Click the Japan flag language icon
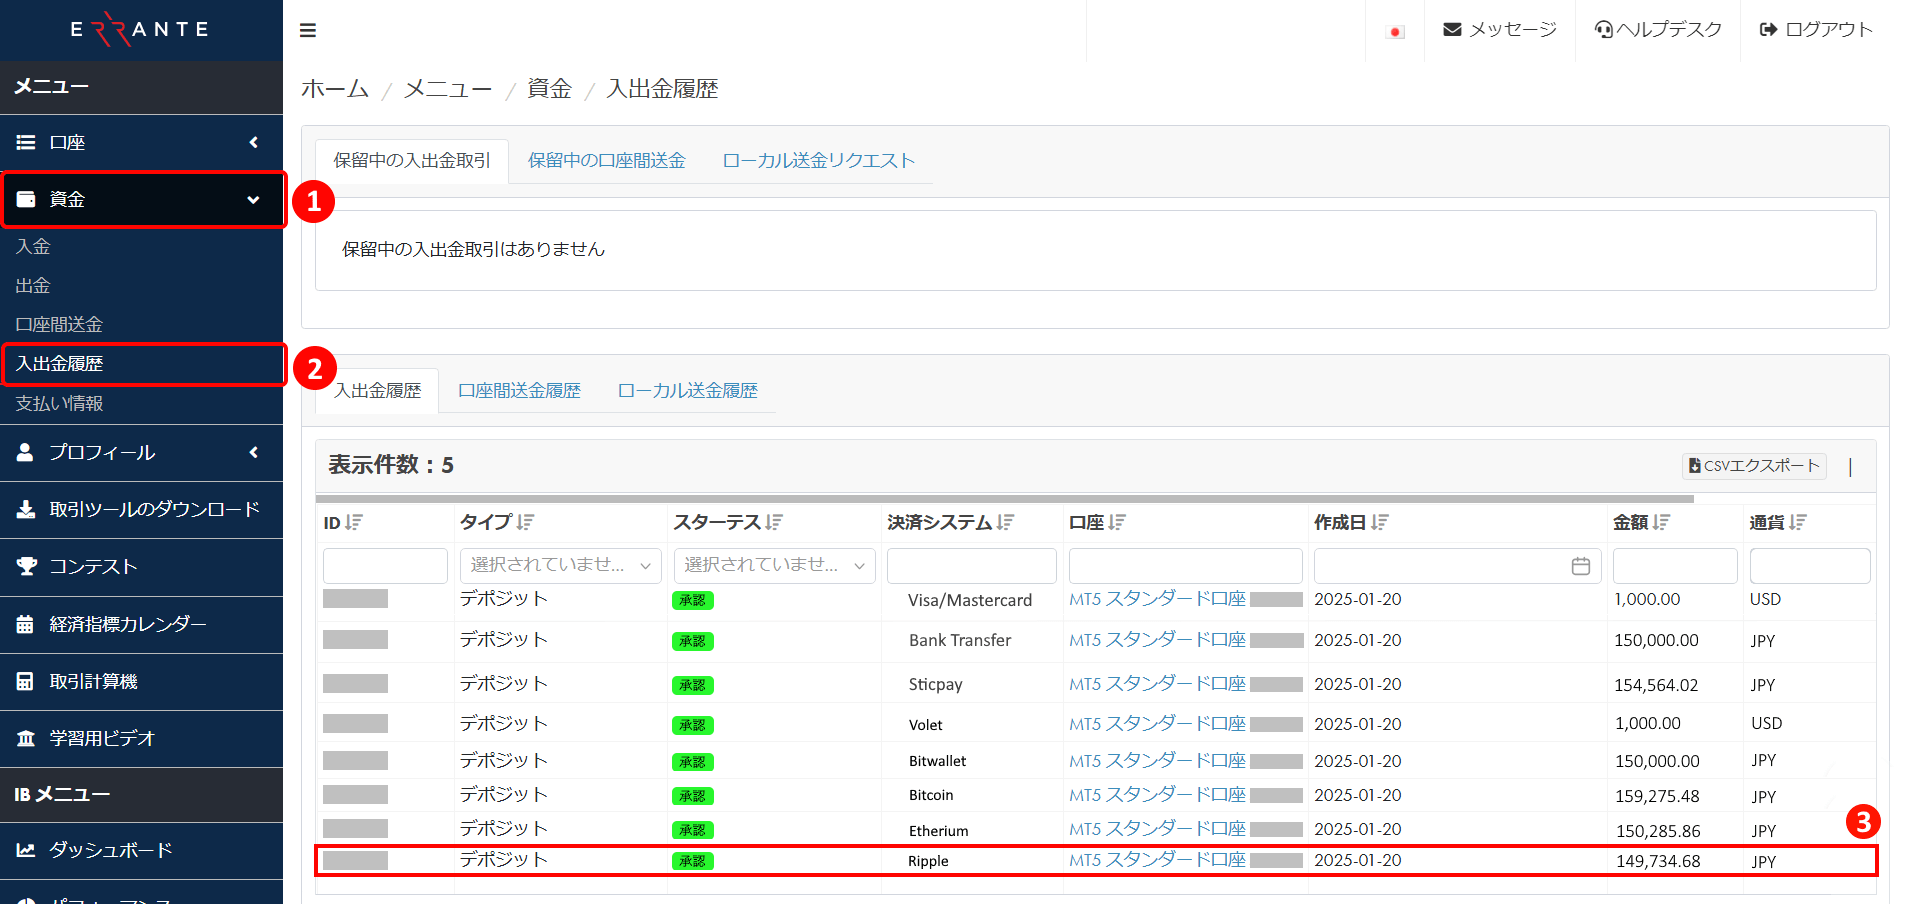The height and width of the screenshot is (904, 1905). 1395,30
